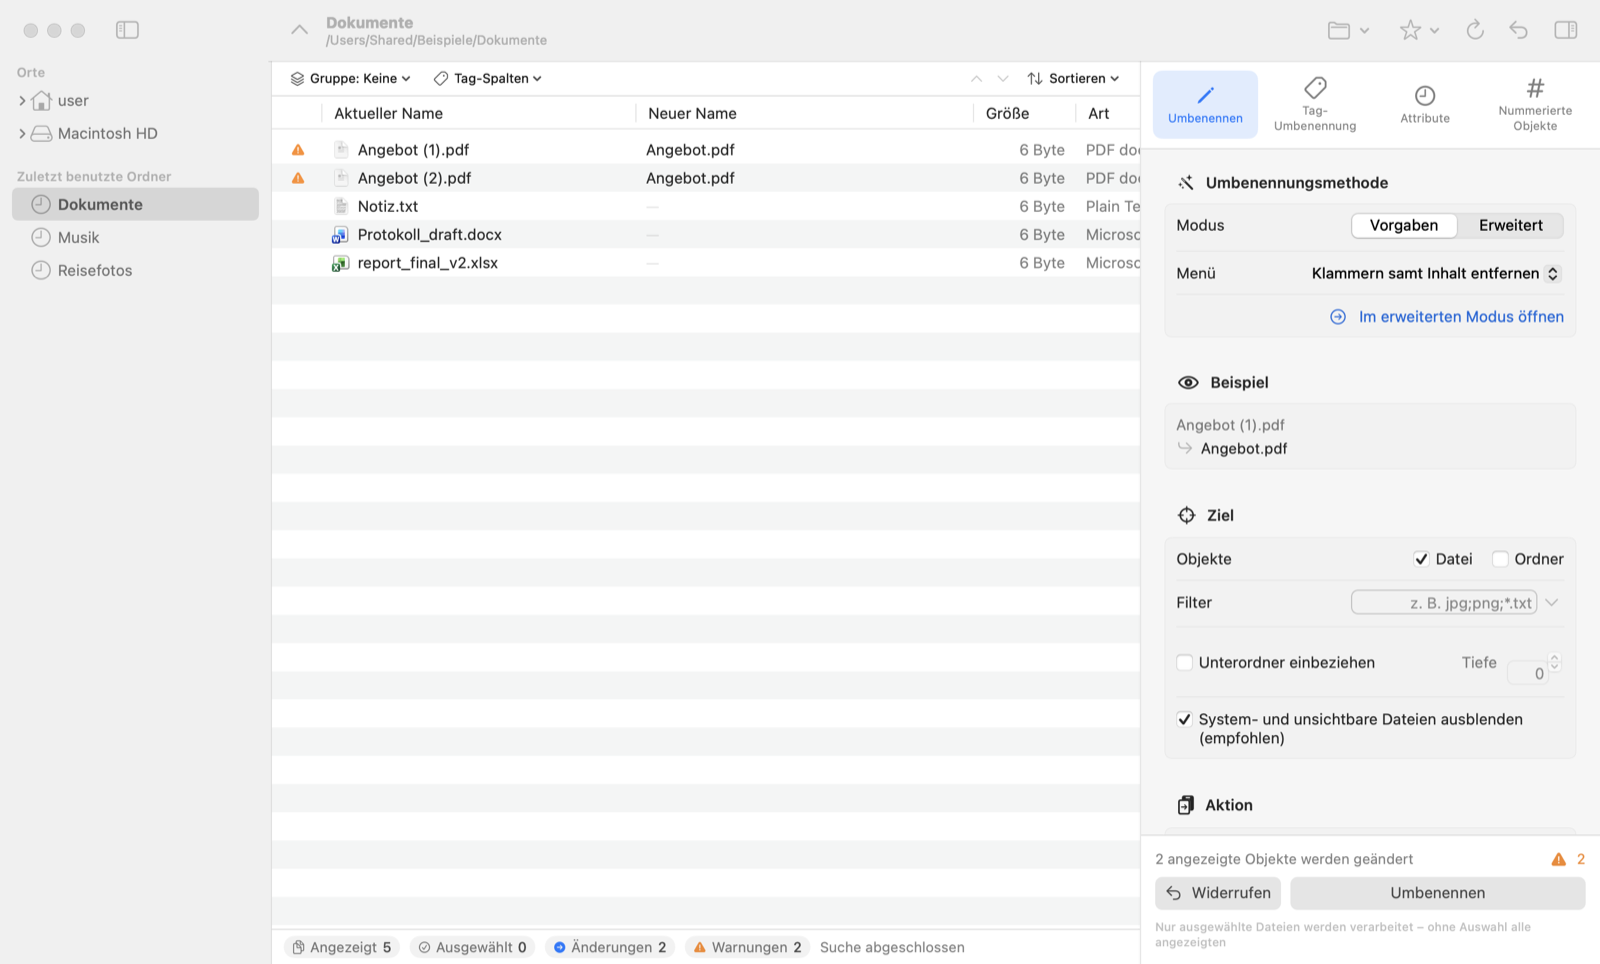Click Im erweiterten Modus öffnen link

click(x=1447, y=317)
